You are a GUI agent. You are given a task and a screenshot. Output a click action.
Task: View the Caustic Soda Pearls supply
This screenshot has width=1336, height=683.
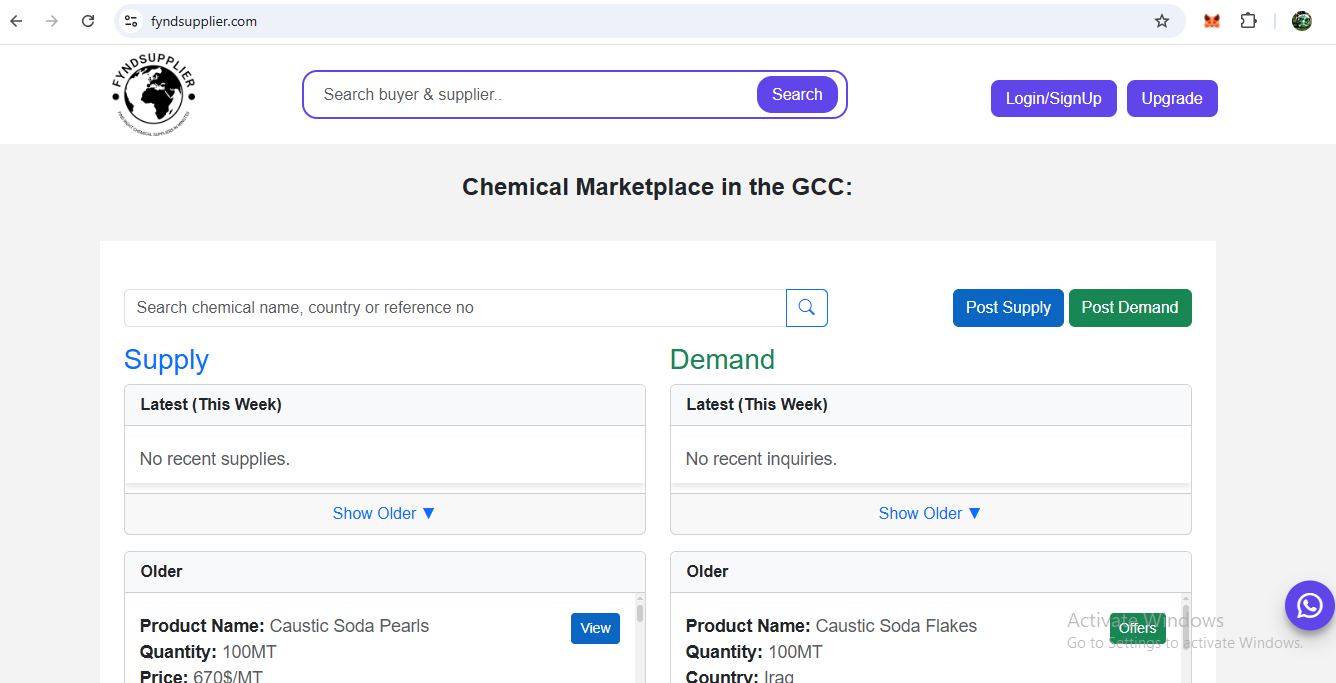(x=595, y=628)
